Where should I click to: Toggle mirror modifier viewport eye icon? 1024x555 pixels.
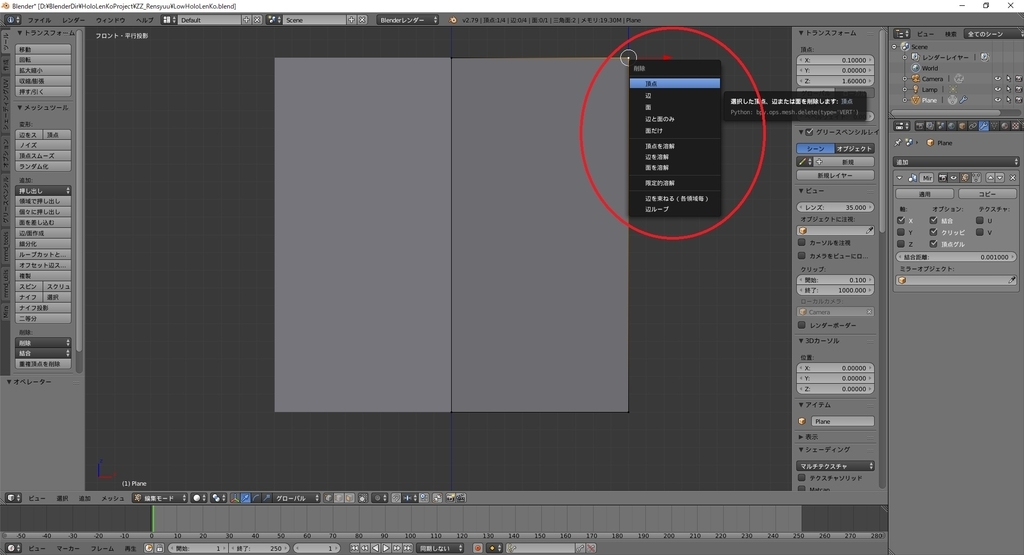click(953, 178)
